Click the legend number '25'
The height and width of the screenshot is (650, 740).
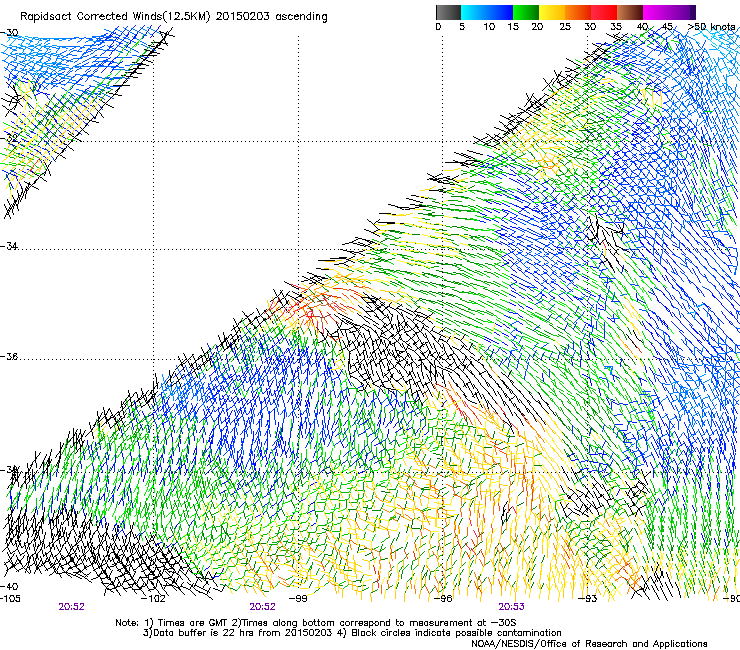(565, 27)
